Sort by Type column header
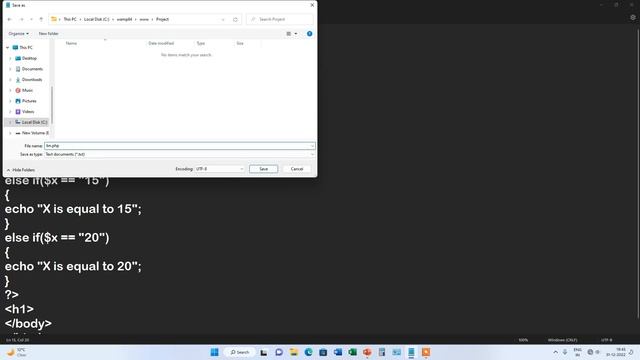The image size is (640, 360). coord(201,43)
